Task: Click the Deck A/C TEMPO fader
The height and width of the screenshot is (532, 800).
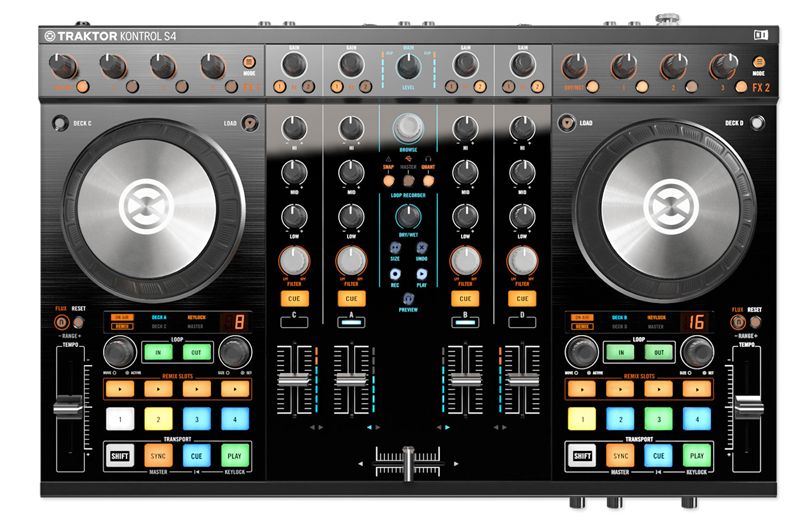Action: [x=68, y=407]
